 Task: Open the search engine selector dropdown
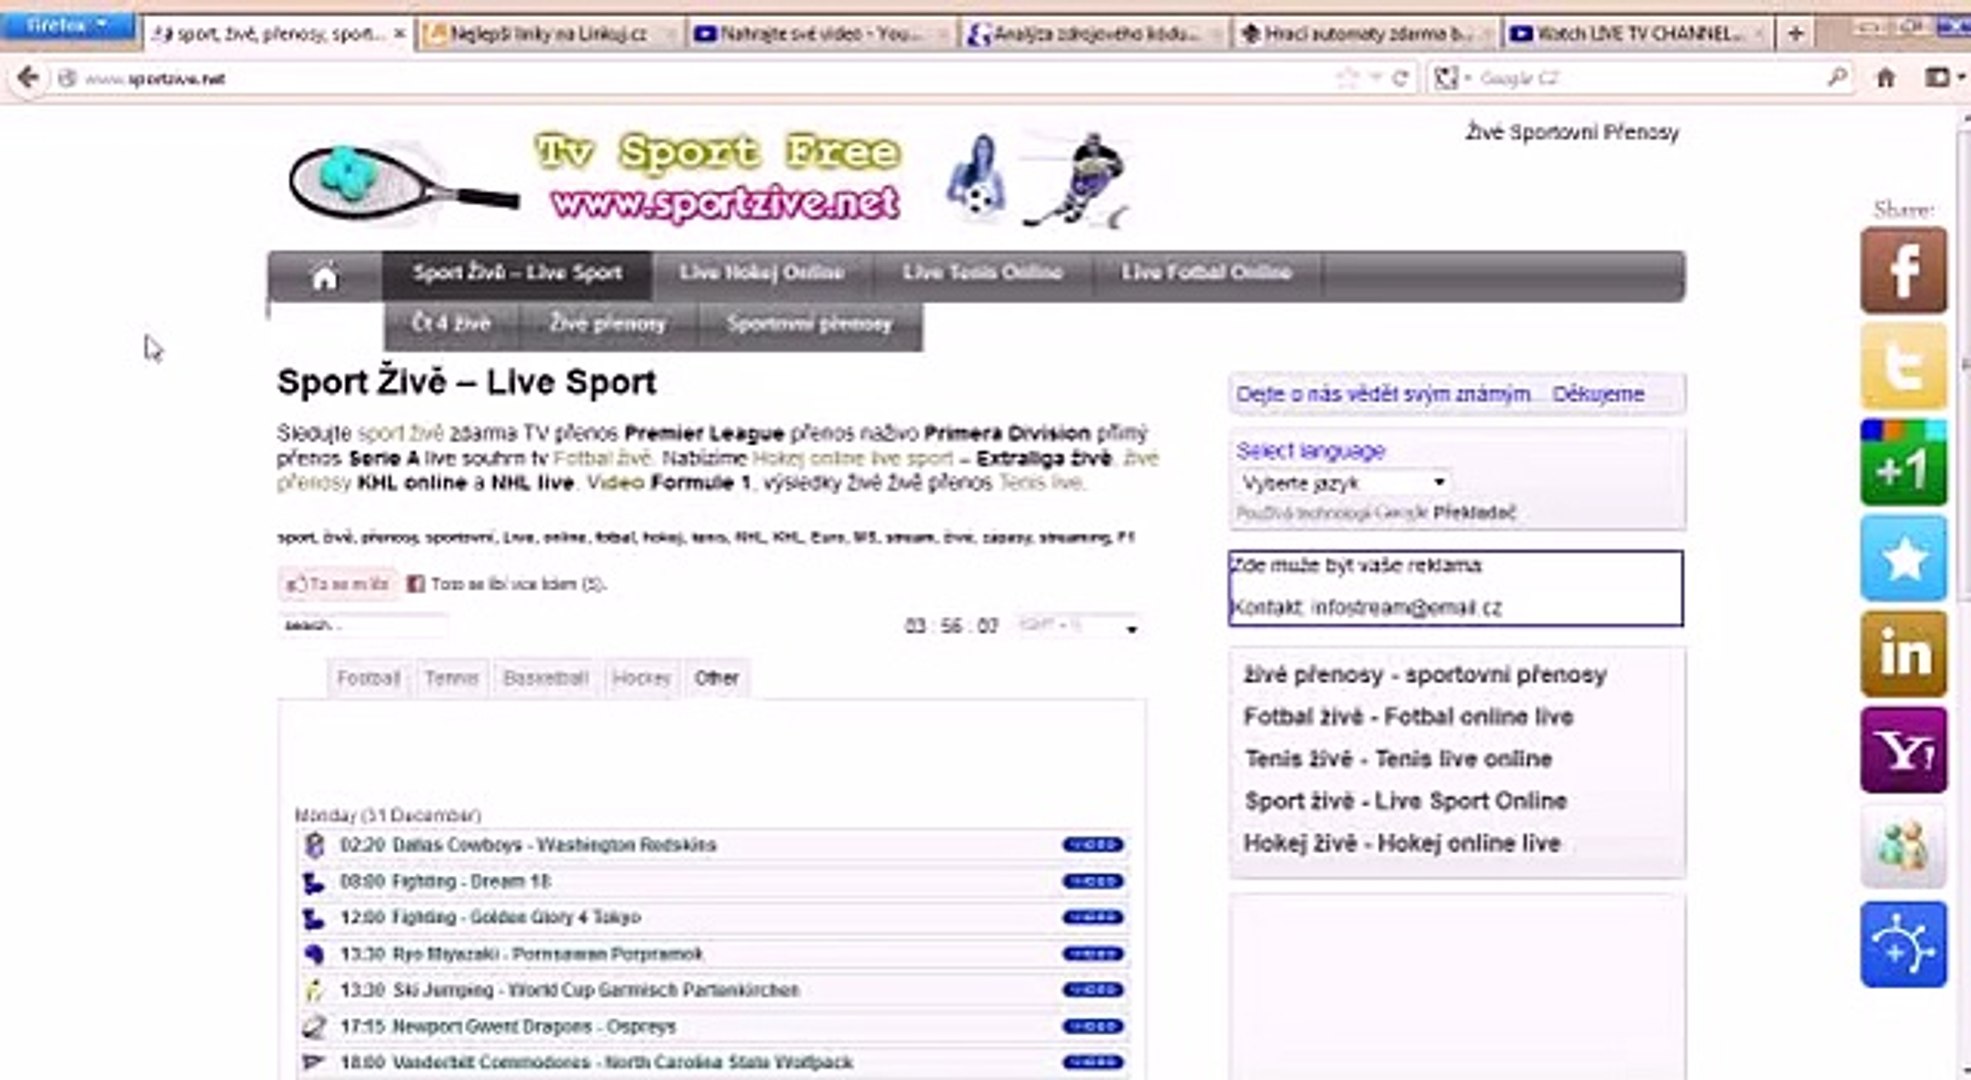[x=1452, y=78]
